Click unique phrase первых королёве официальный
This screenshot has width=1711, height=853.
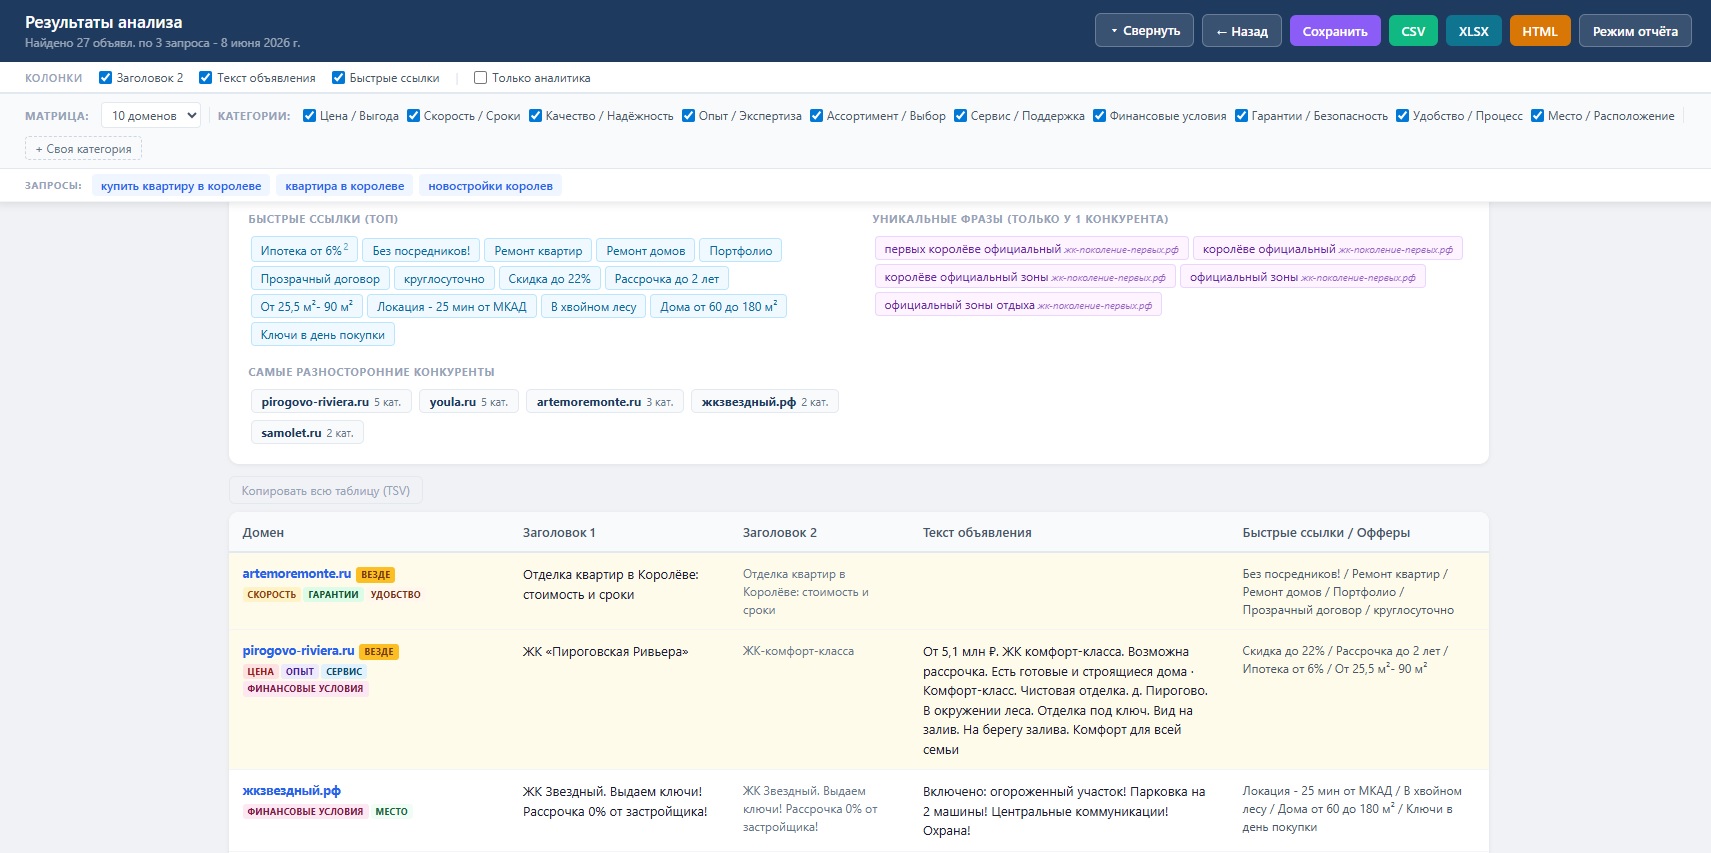click(x=1031, y=249)
